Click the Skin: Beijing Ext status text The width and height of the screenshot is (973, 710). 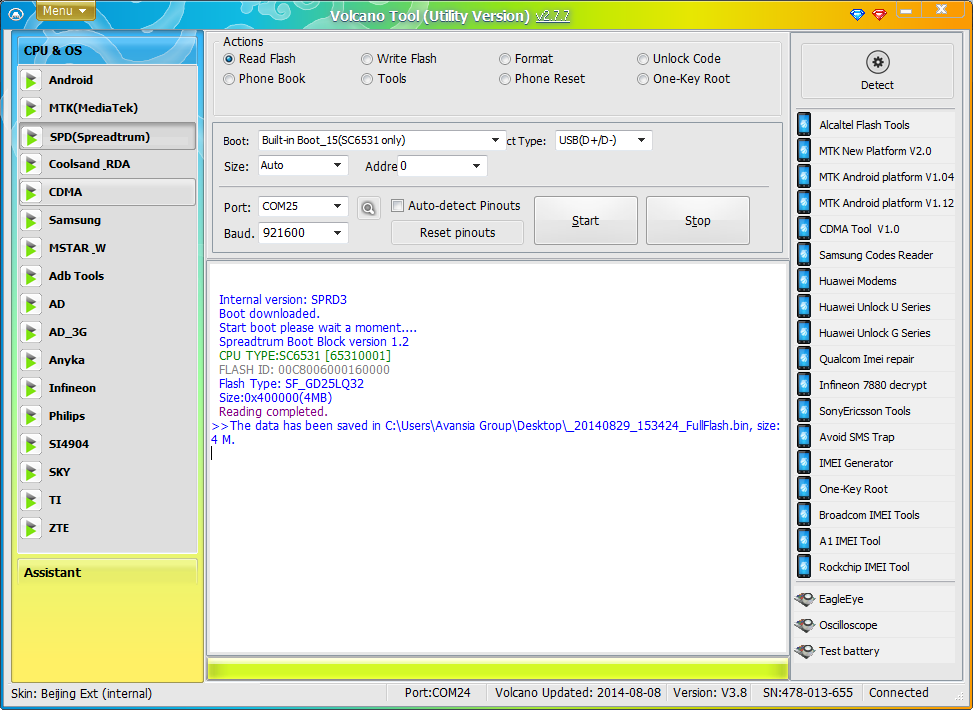point(81,693)
